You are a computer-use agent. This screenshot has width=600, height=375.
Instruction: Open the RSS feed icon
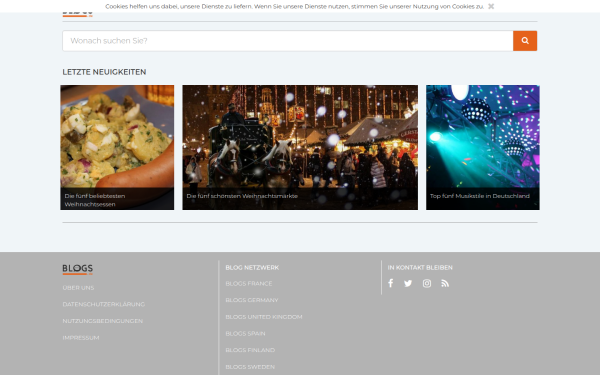pos(445,283)
